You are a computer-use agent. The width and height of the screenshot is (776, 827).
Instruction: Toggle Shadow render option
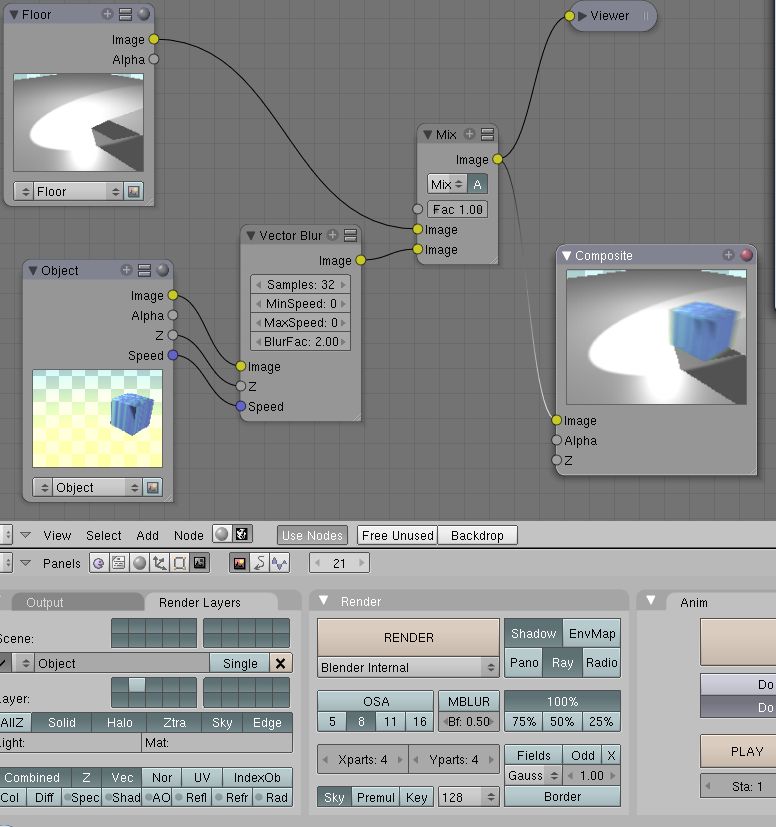tap(533, 633)
